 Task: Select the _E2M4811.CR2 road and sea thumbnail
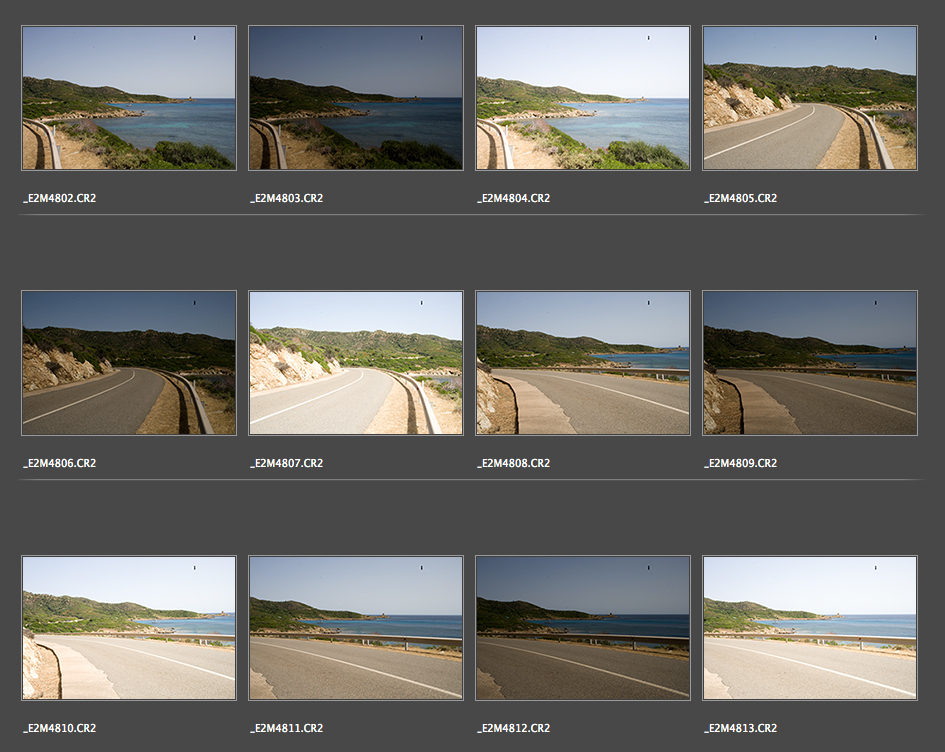coord(356,627)
